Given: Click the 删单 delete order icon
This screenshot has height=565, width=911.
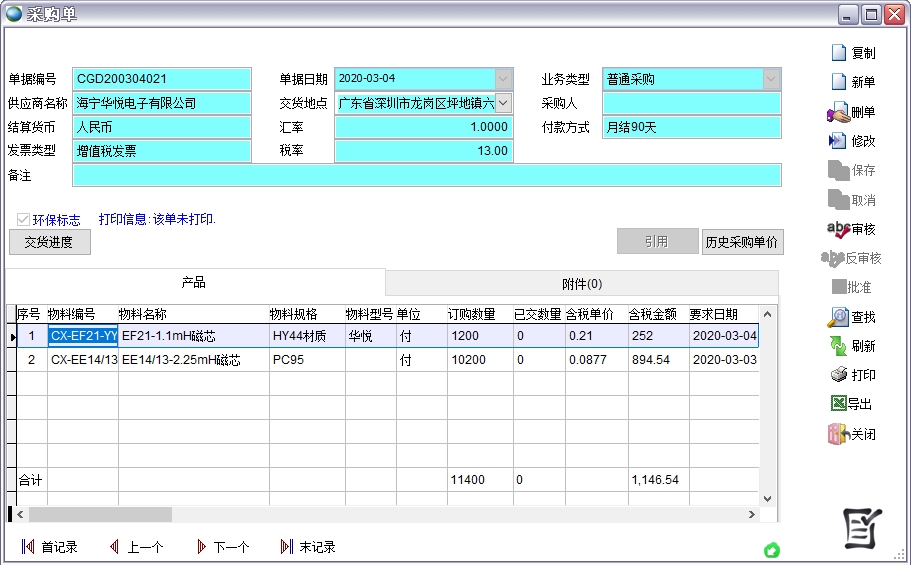Looking at the screenshot, I should click(x=838, y=112).
